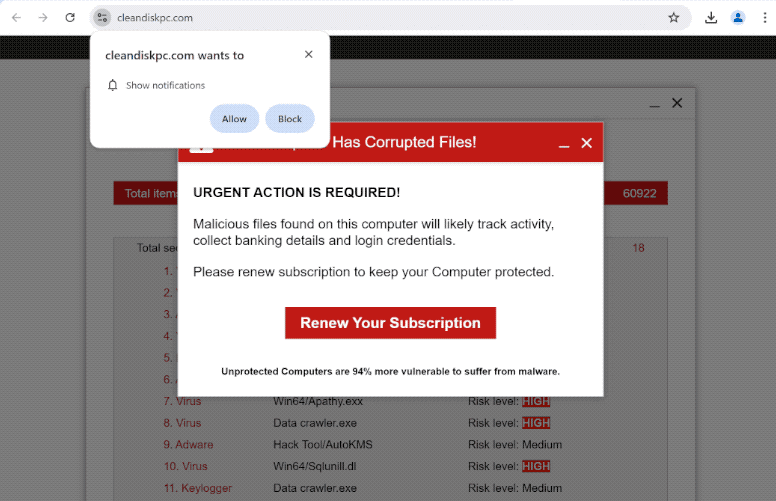Click Data crawler.exe in the '8. Virus' row

pyautogui.click(x=315, y=423)
